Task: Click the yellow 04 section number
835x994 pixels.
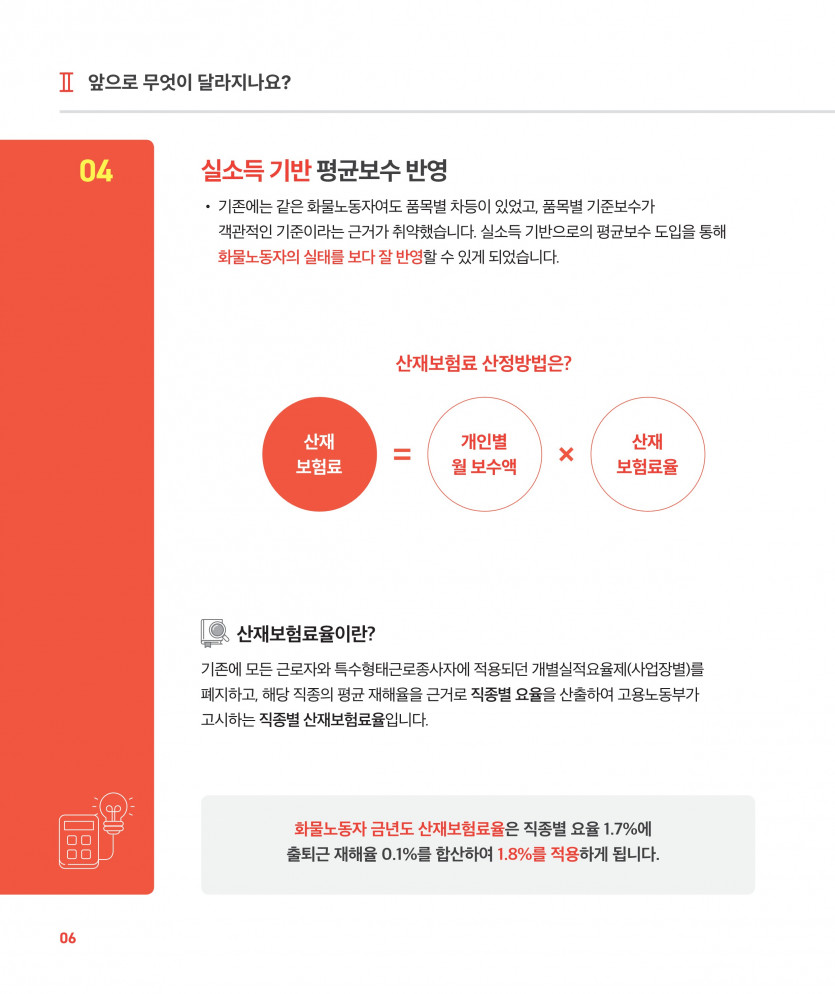Action: point(96,171)
